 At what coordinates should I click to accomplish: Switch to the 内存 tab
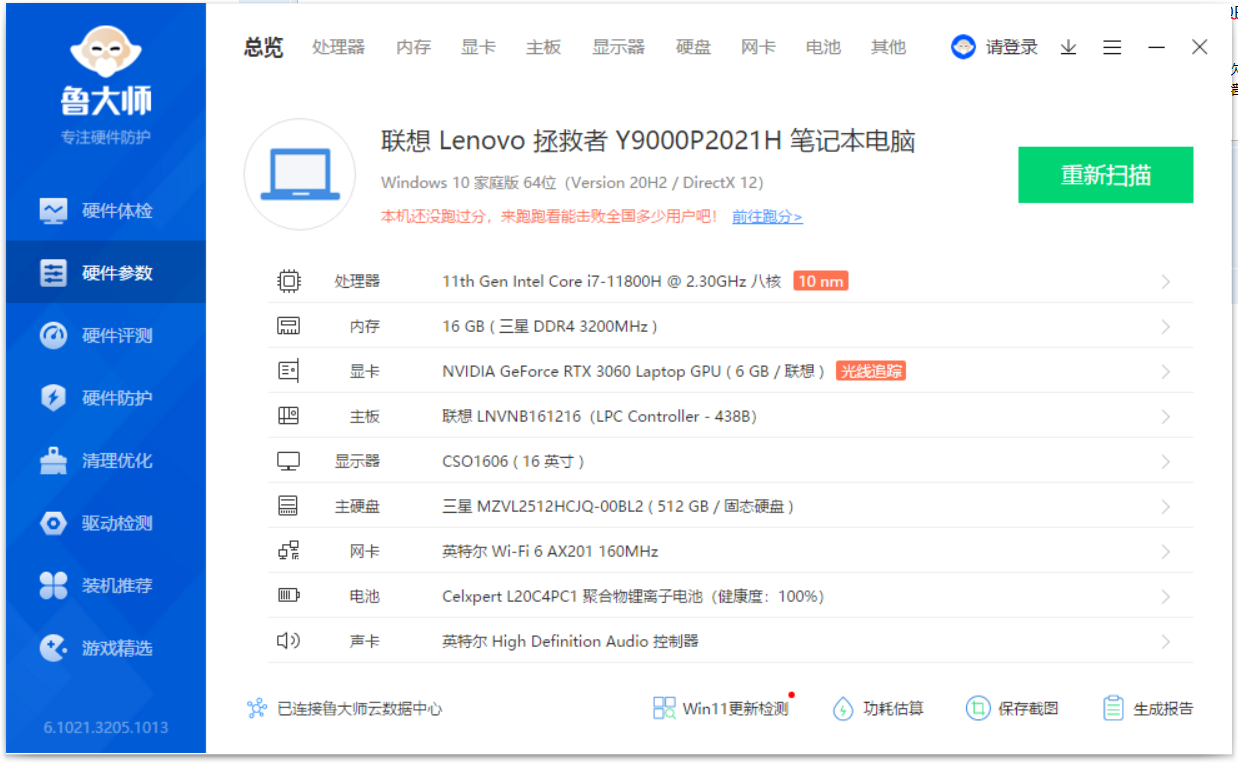[x=413, y=47]
